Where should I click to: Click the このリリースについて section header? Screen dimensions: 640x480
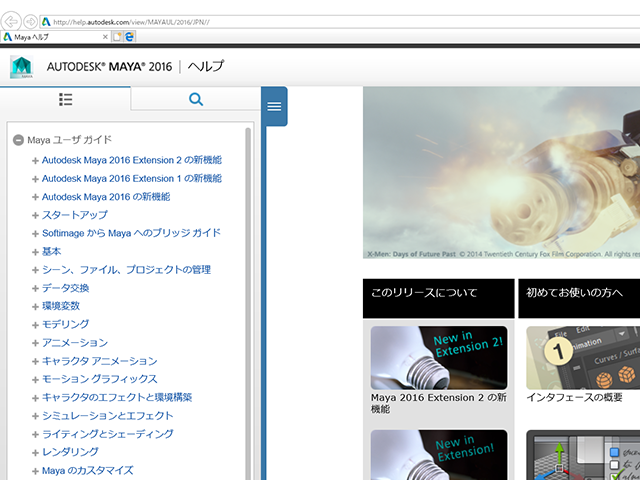pyautogui.click(x=438, y=298)
